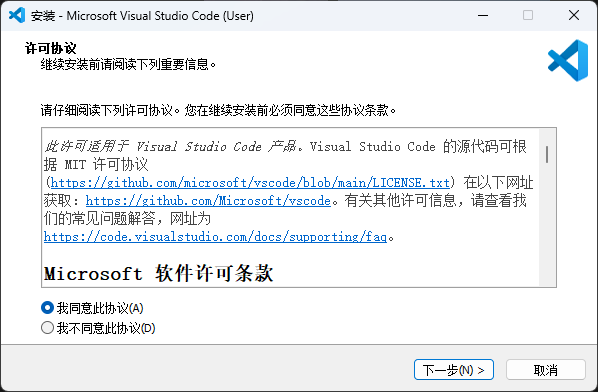
Task: Click the disabled maximize button
Action: point(528,16)
